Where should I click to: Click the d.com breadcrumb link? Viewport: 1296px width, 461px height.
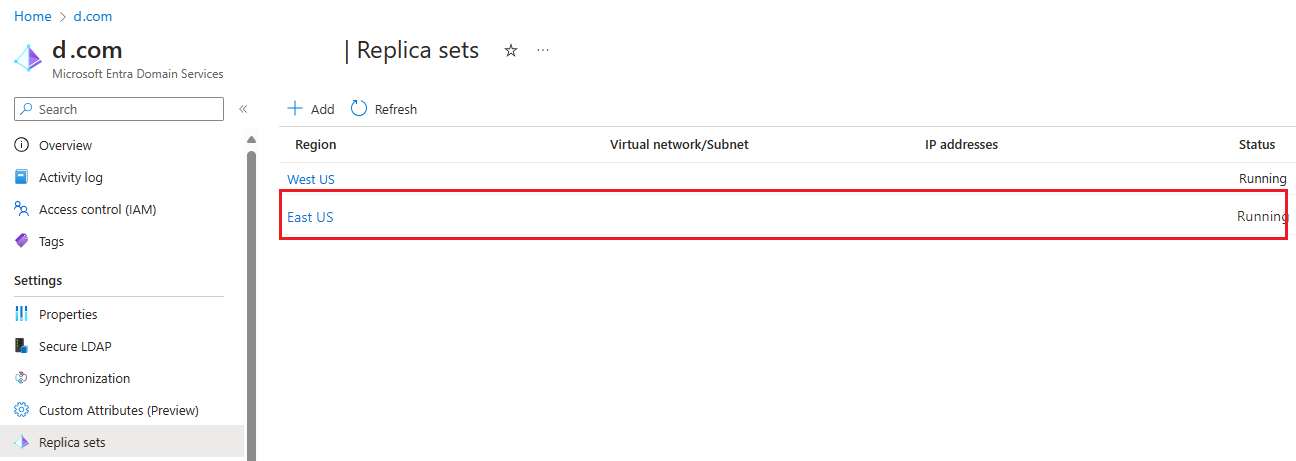coord(93,16)
